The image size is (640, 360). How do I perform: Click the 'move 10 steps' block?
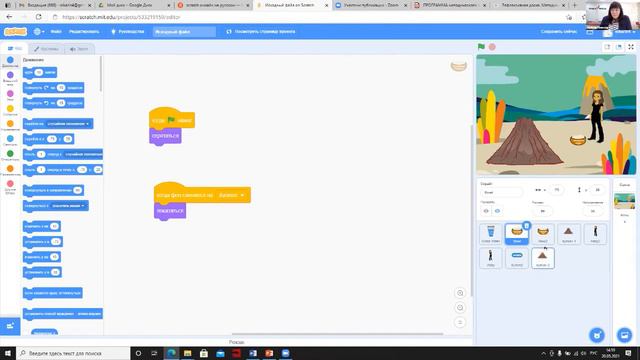40,72
